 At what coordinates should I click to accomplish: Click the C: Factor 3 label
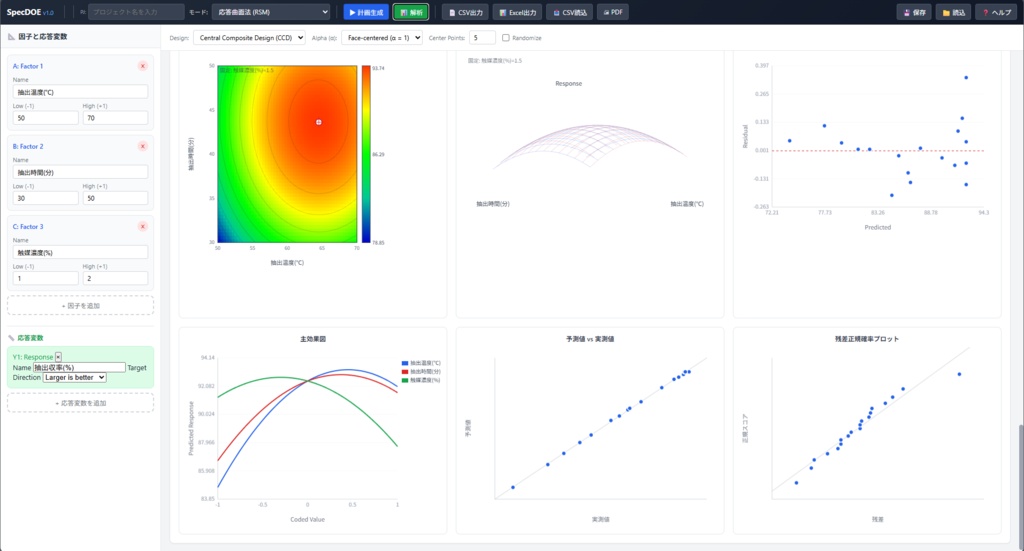(x=28, y=227)
